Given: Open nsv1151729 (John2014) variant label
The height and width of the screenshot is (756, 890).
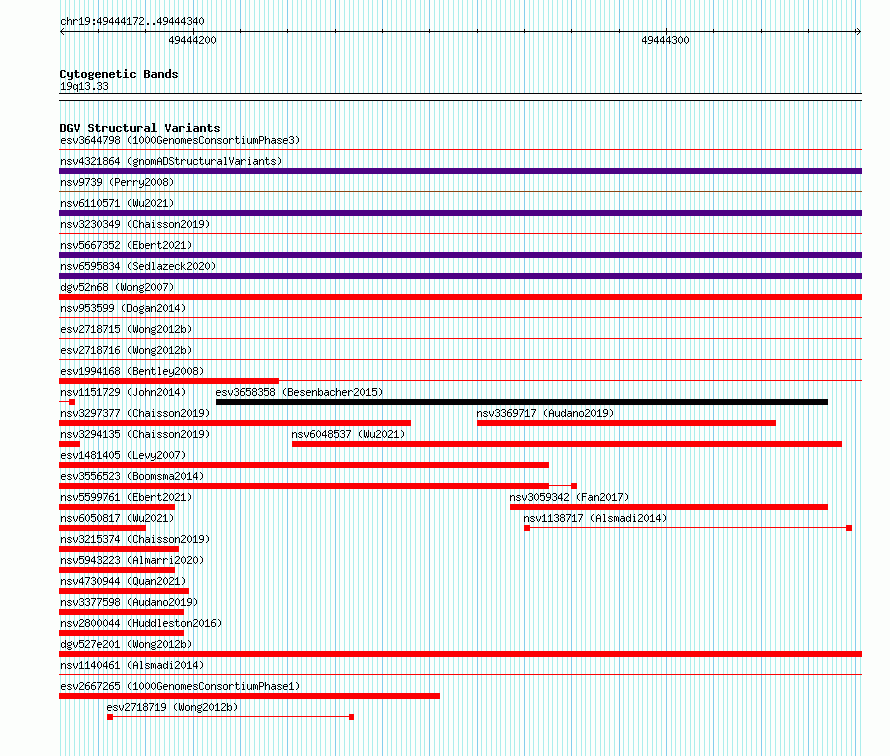Looking at the screenshot, I should pos(123,392).
